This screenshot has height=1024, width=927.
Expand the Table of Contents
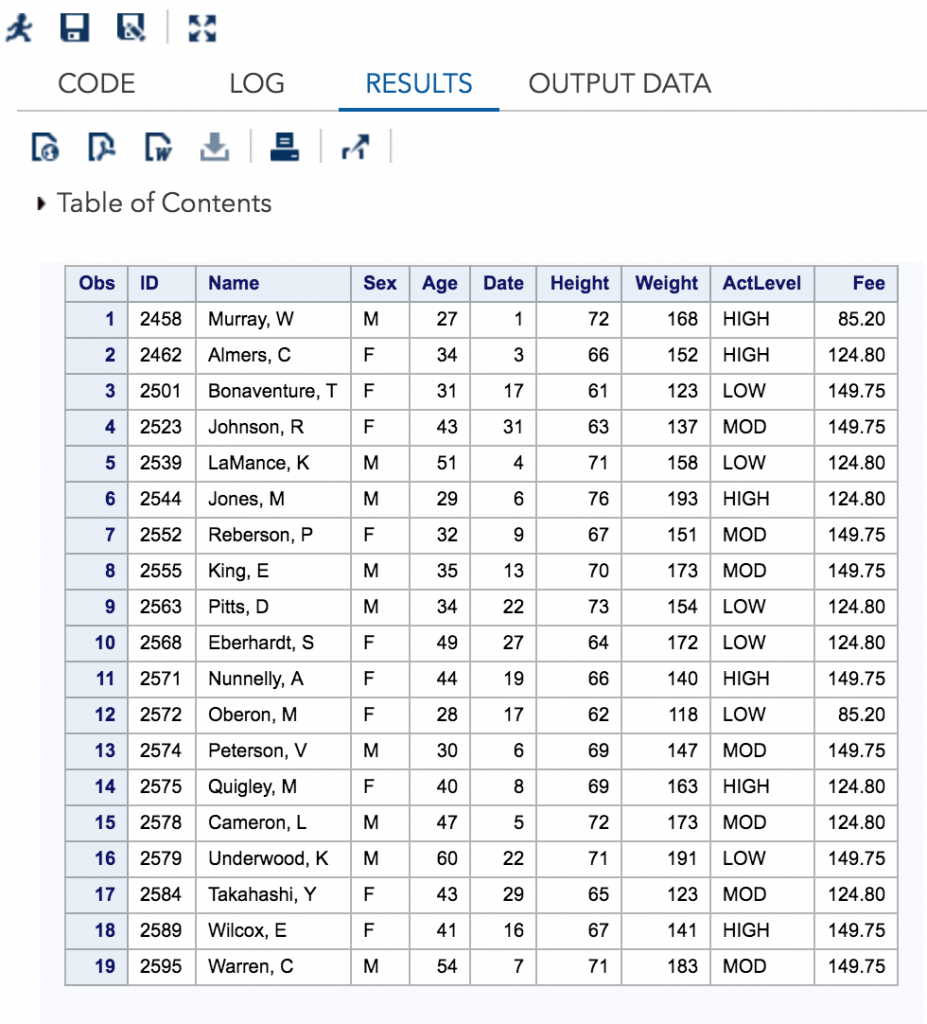[x=41, y=204]
